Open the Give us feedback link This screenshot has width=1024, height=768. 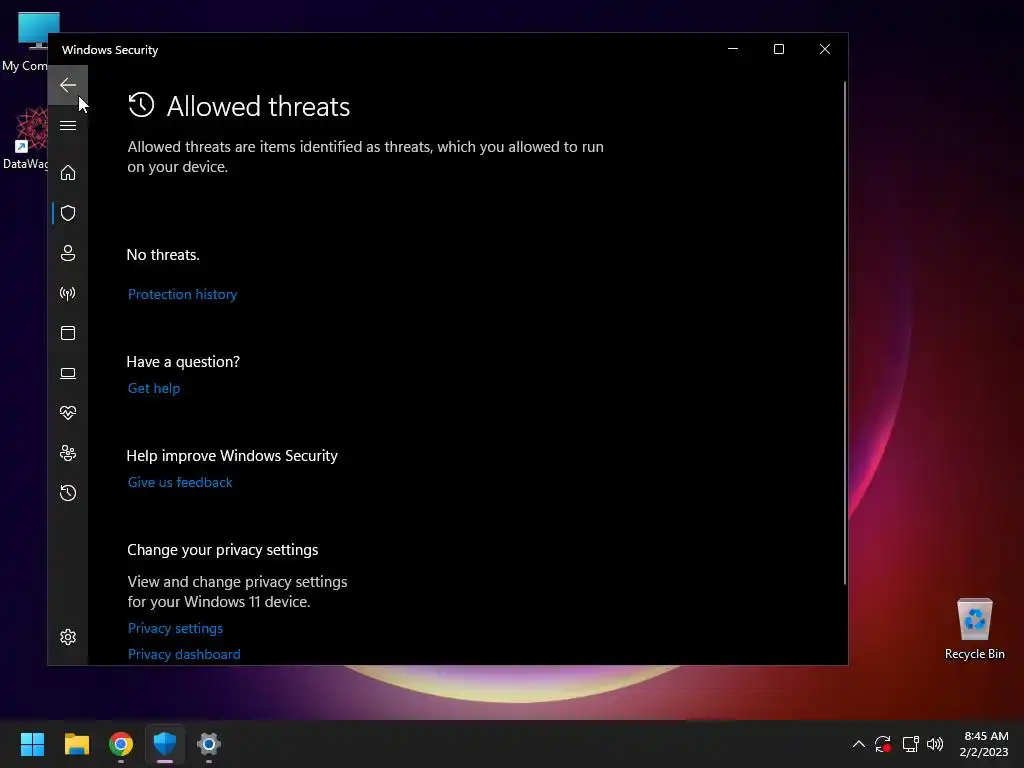pyautogui.click(x=180, y=483)
